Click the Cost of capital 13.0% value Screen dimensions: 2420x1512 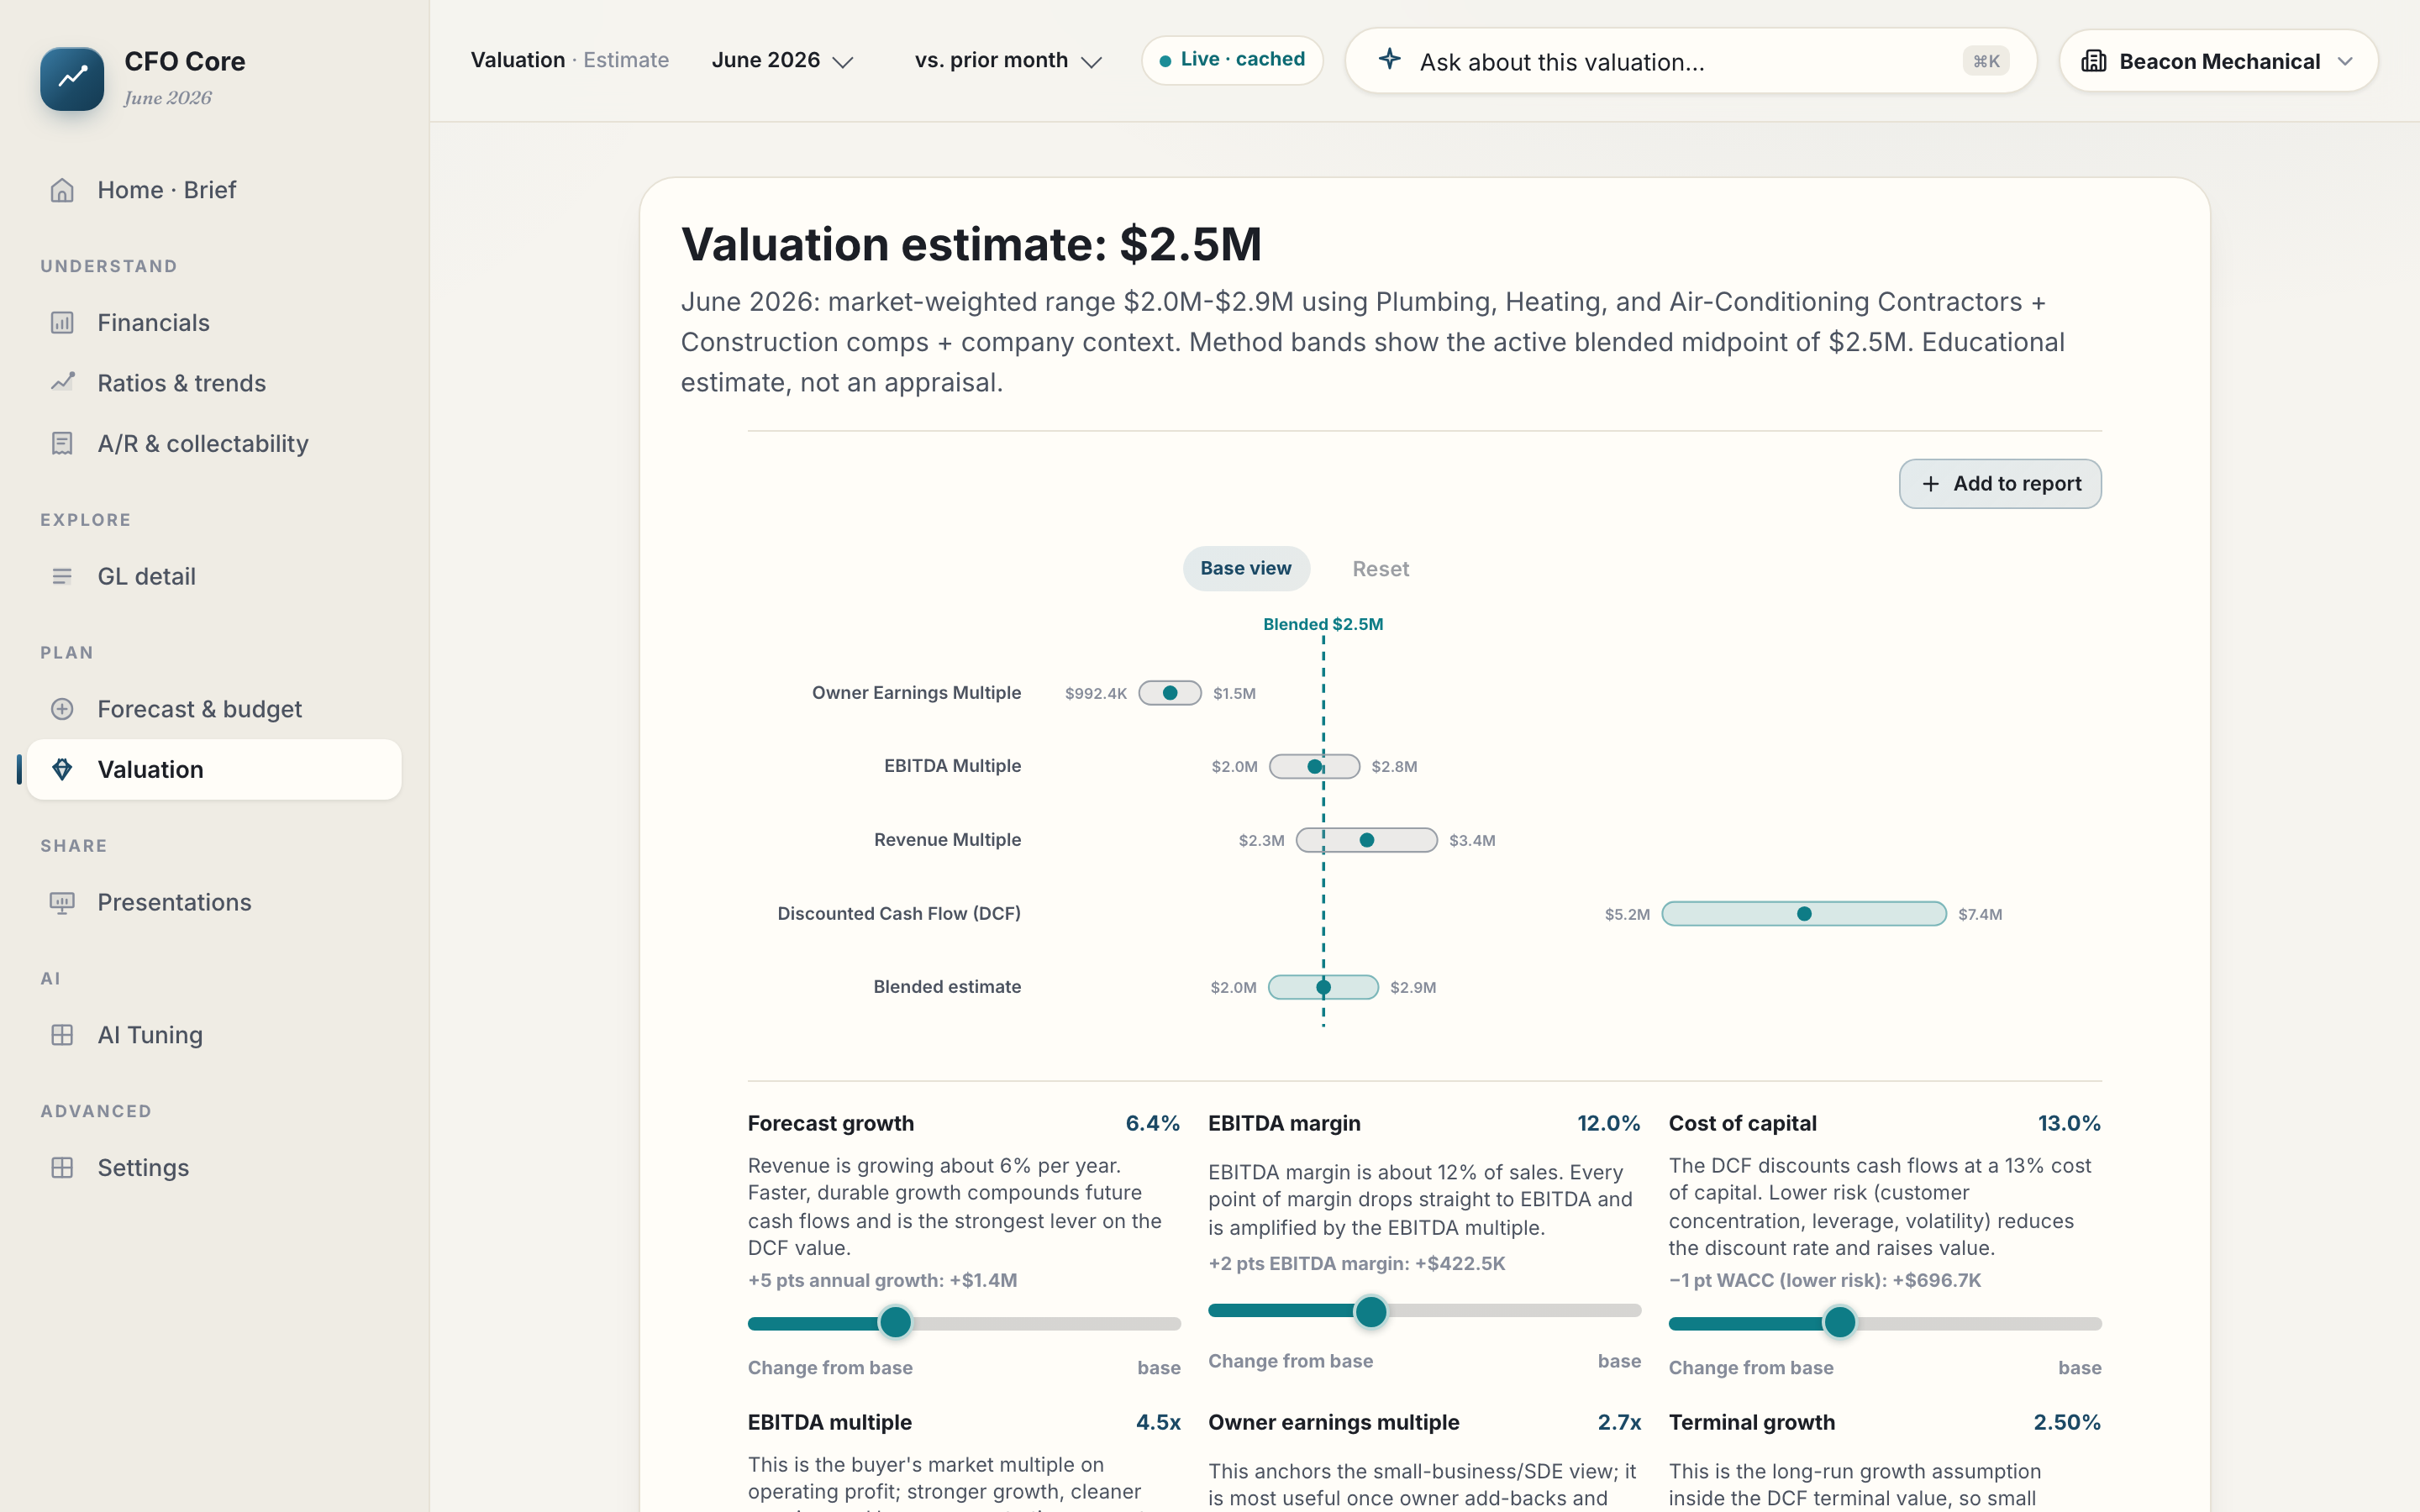tap(2069, 1123)
